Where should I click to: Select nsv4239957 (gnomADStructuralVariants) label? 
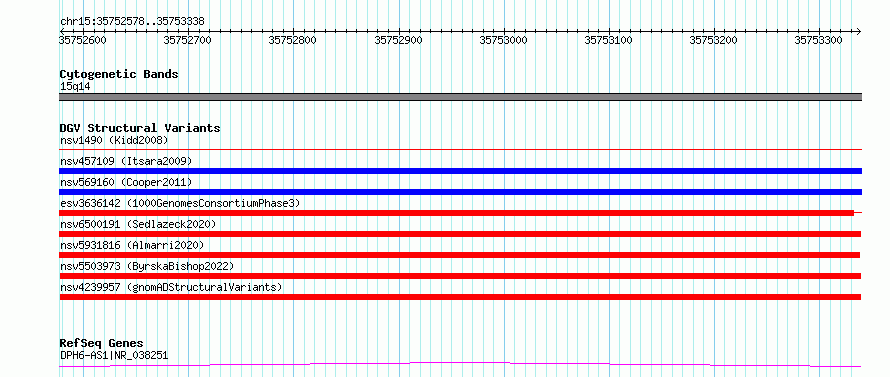coord(171,287)
